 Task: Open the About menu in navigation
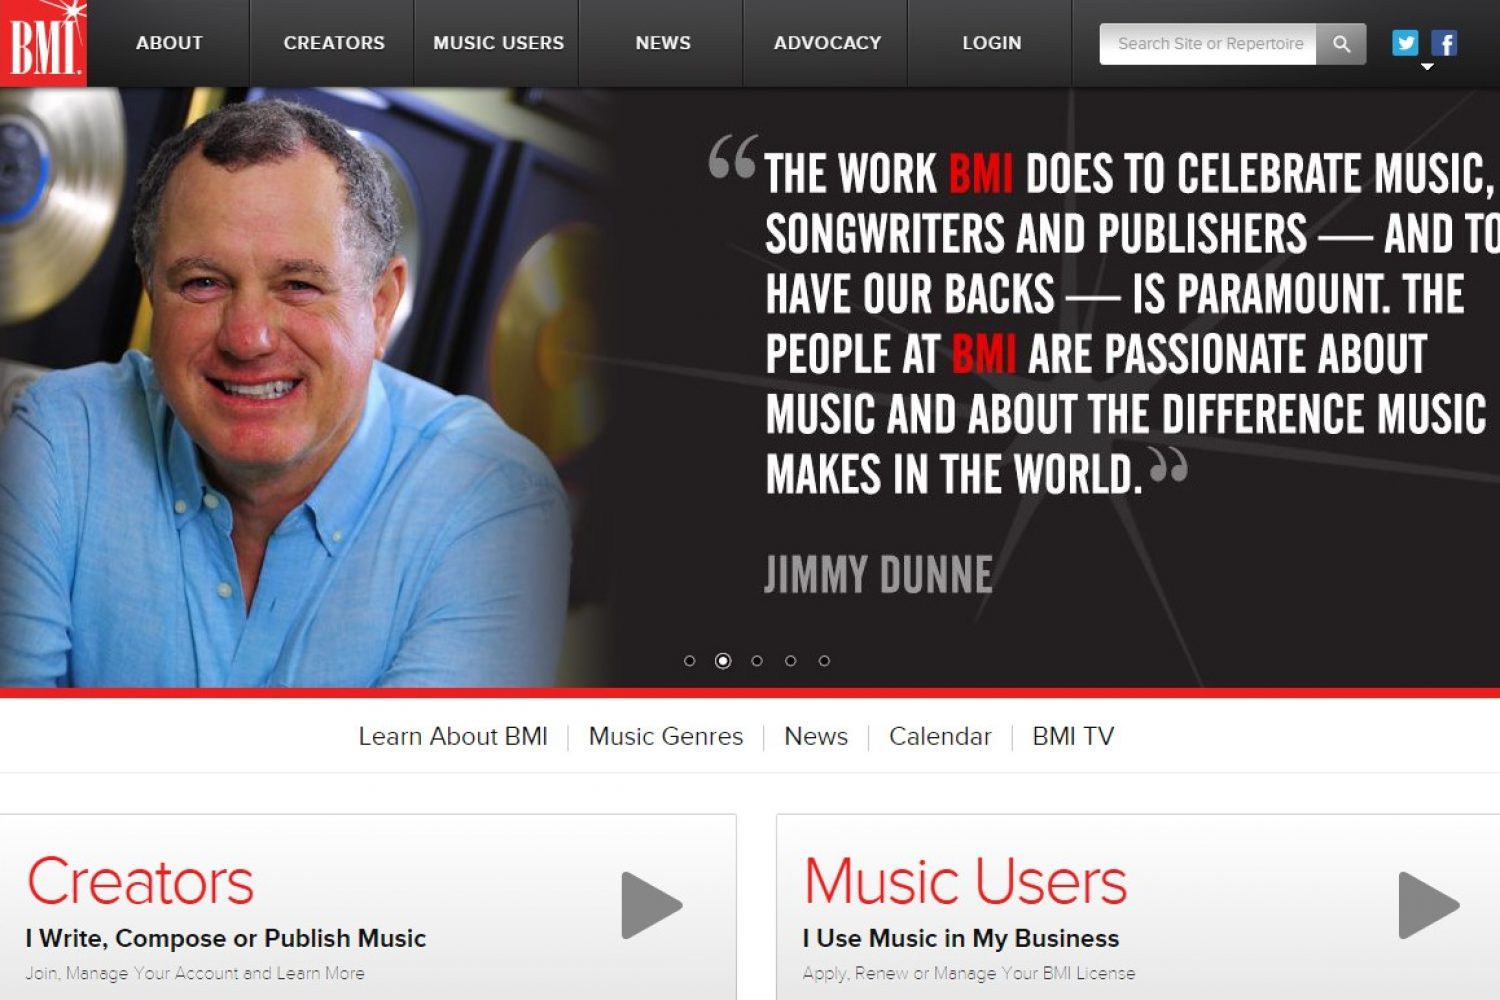pyautogui.click(x=169, y=43)
